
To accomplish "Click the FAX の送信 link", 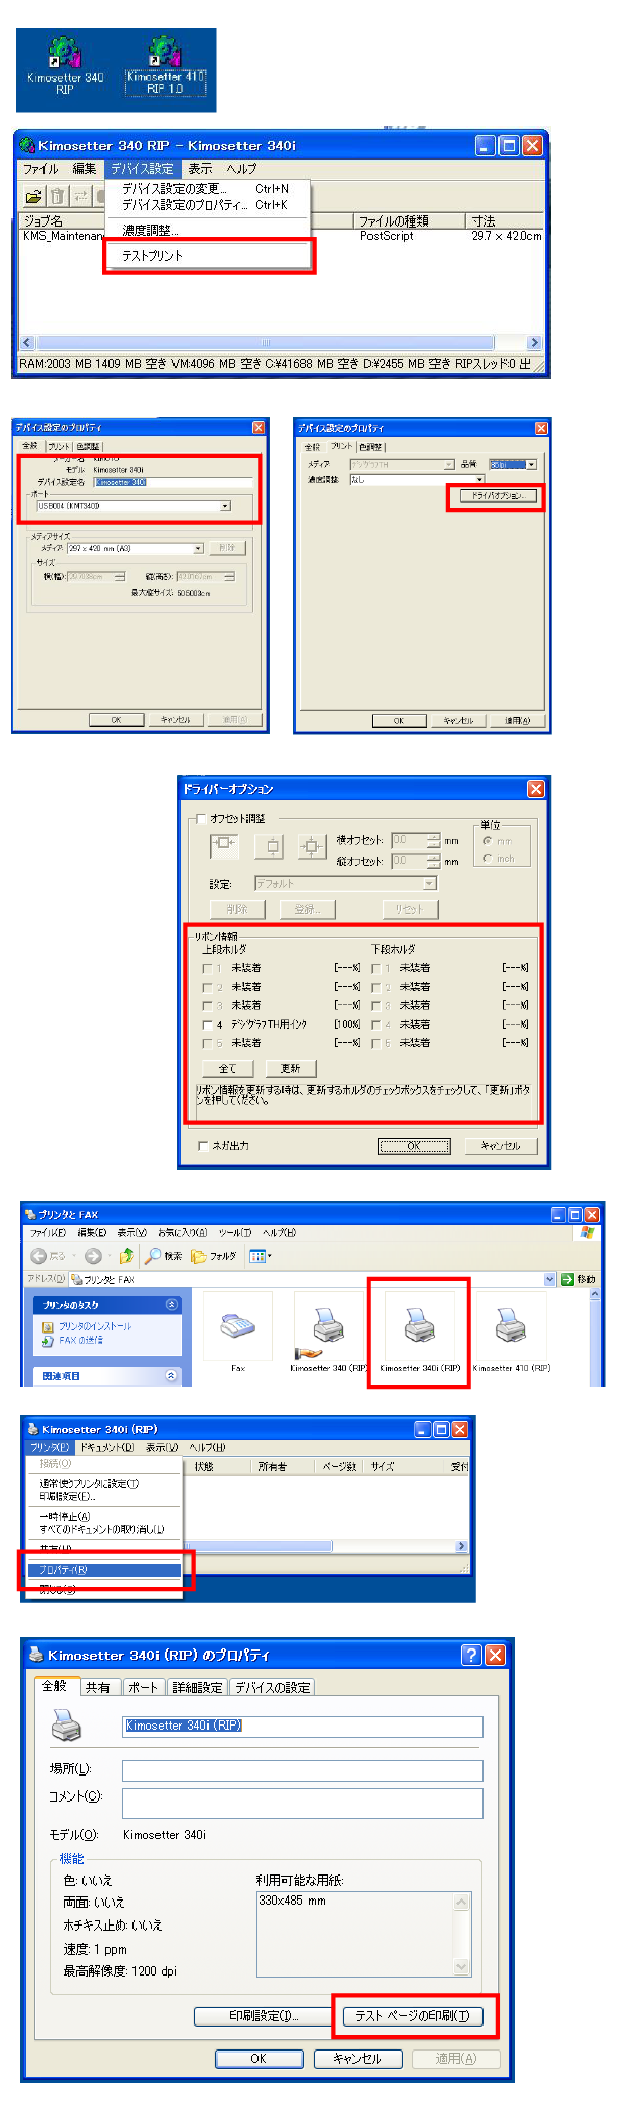I will tap(80, 1340).
